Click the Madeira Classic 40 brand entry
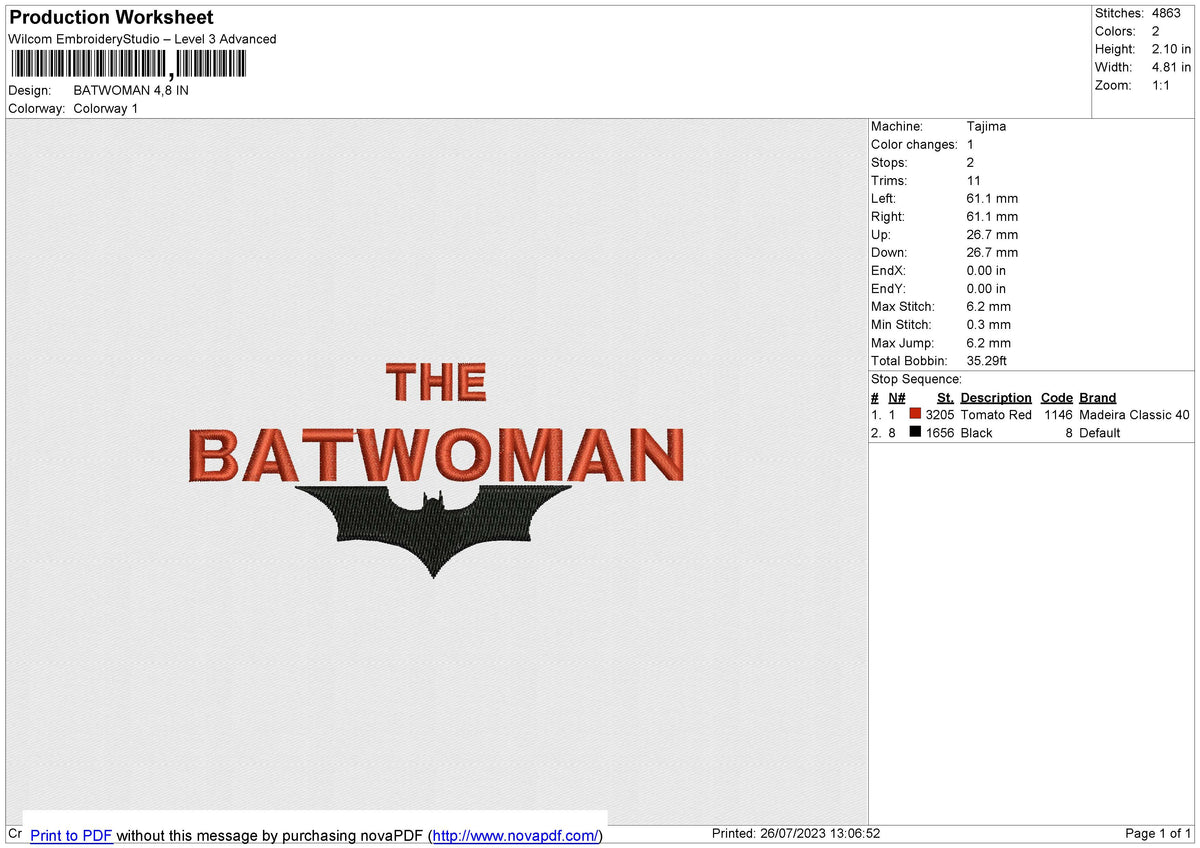The width and height of the screenshot is (1200, 848). click(x=1134, y=414)
